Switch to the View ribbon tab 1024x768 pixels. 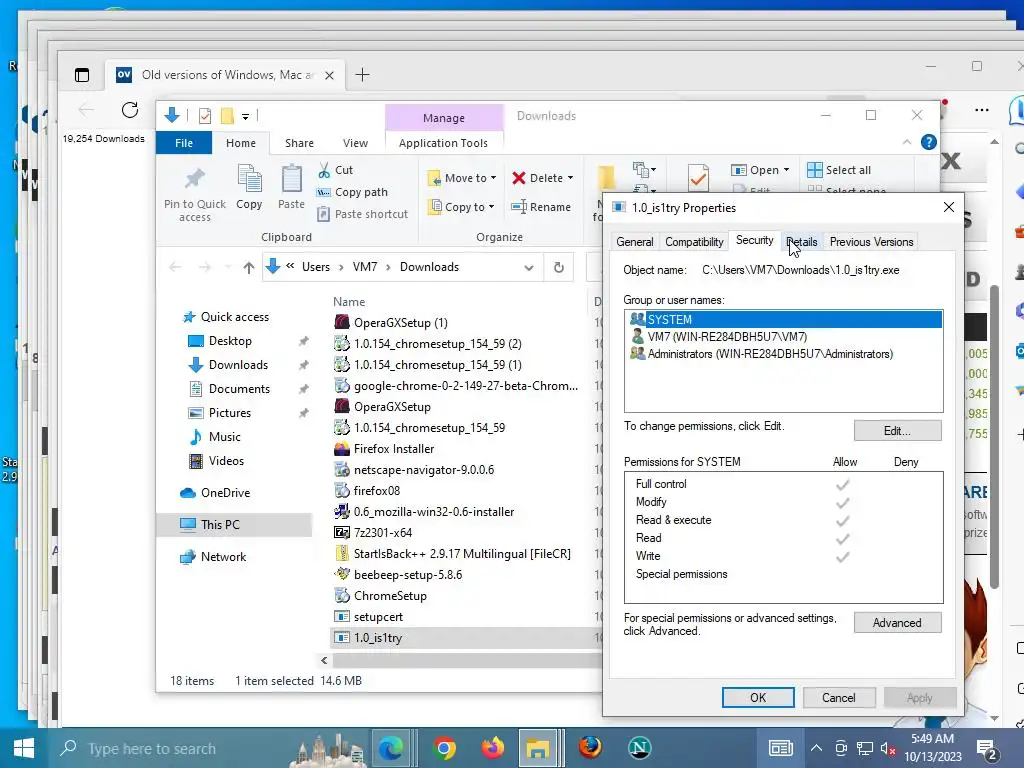[355, 143]
